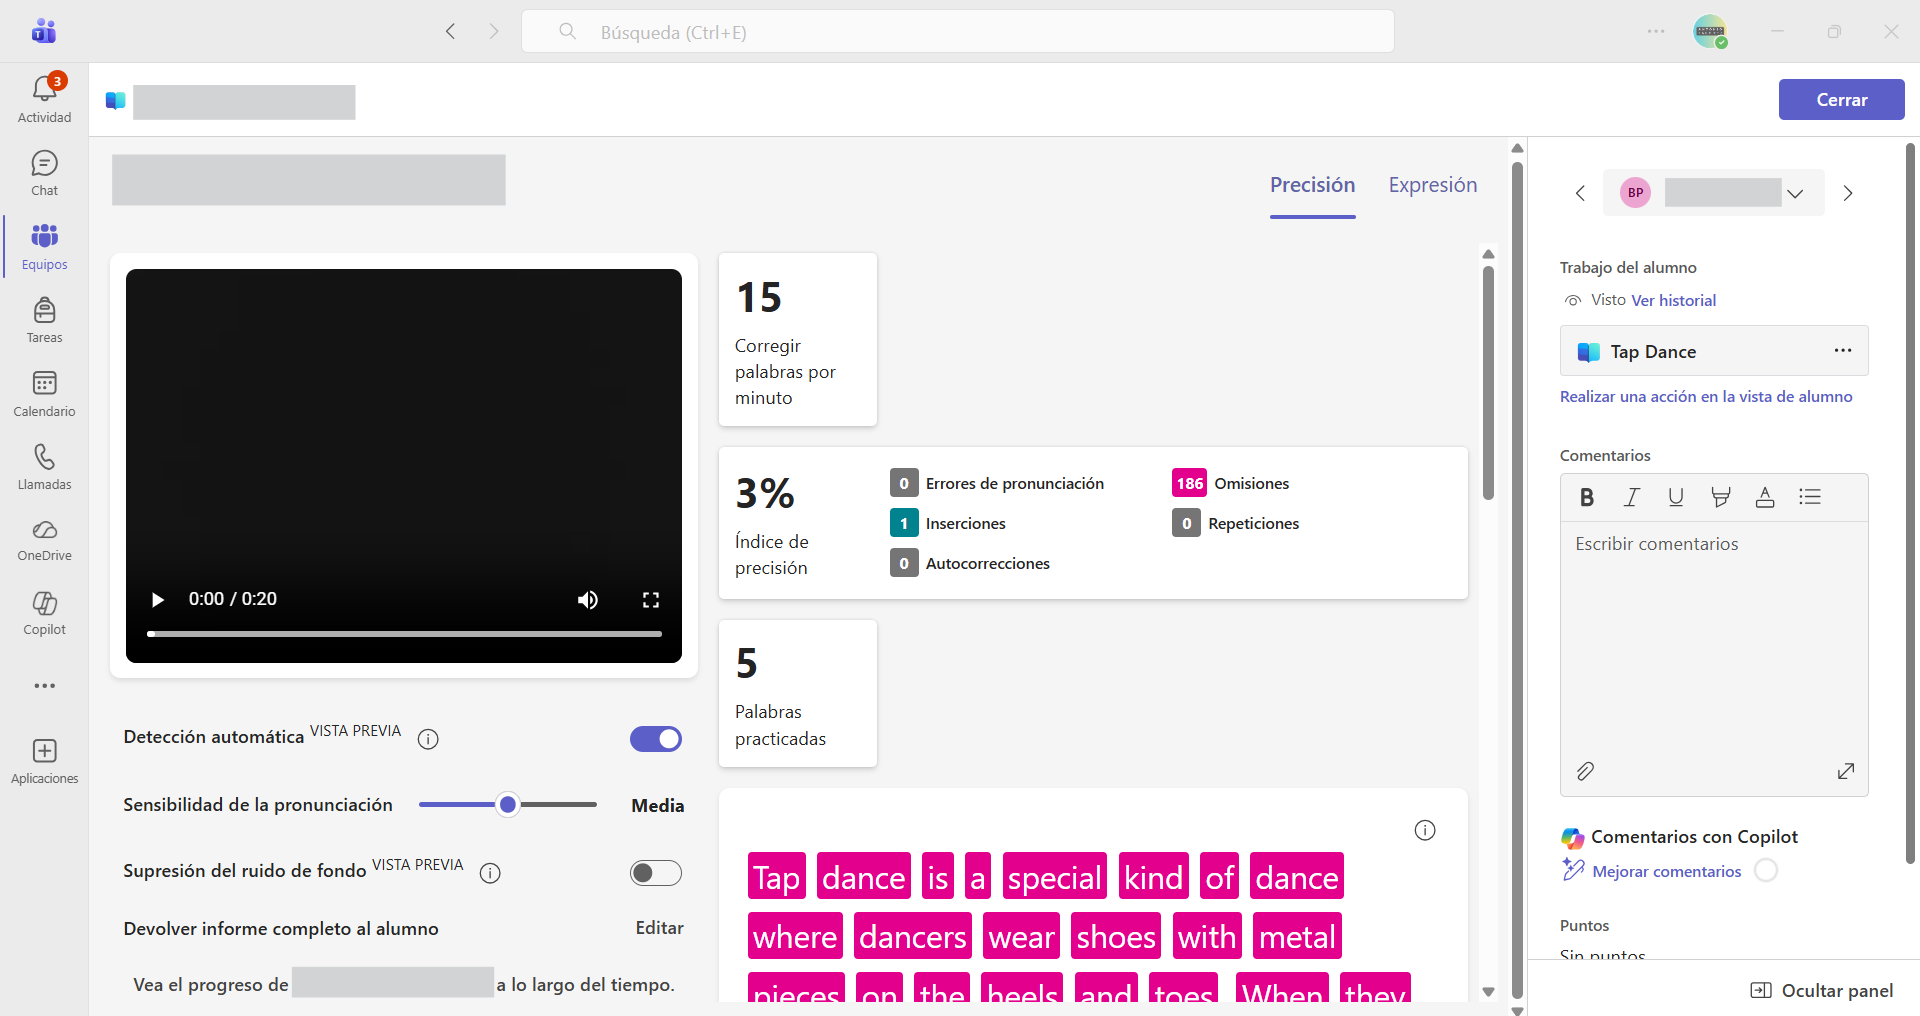The width and height of the screenshot is (1920, 1016).
Task: Select the word 'shoes' in passage
Action: tap(1116, 936)
